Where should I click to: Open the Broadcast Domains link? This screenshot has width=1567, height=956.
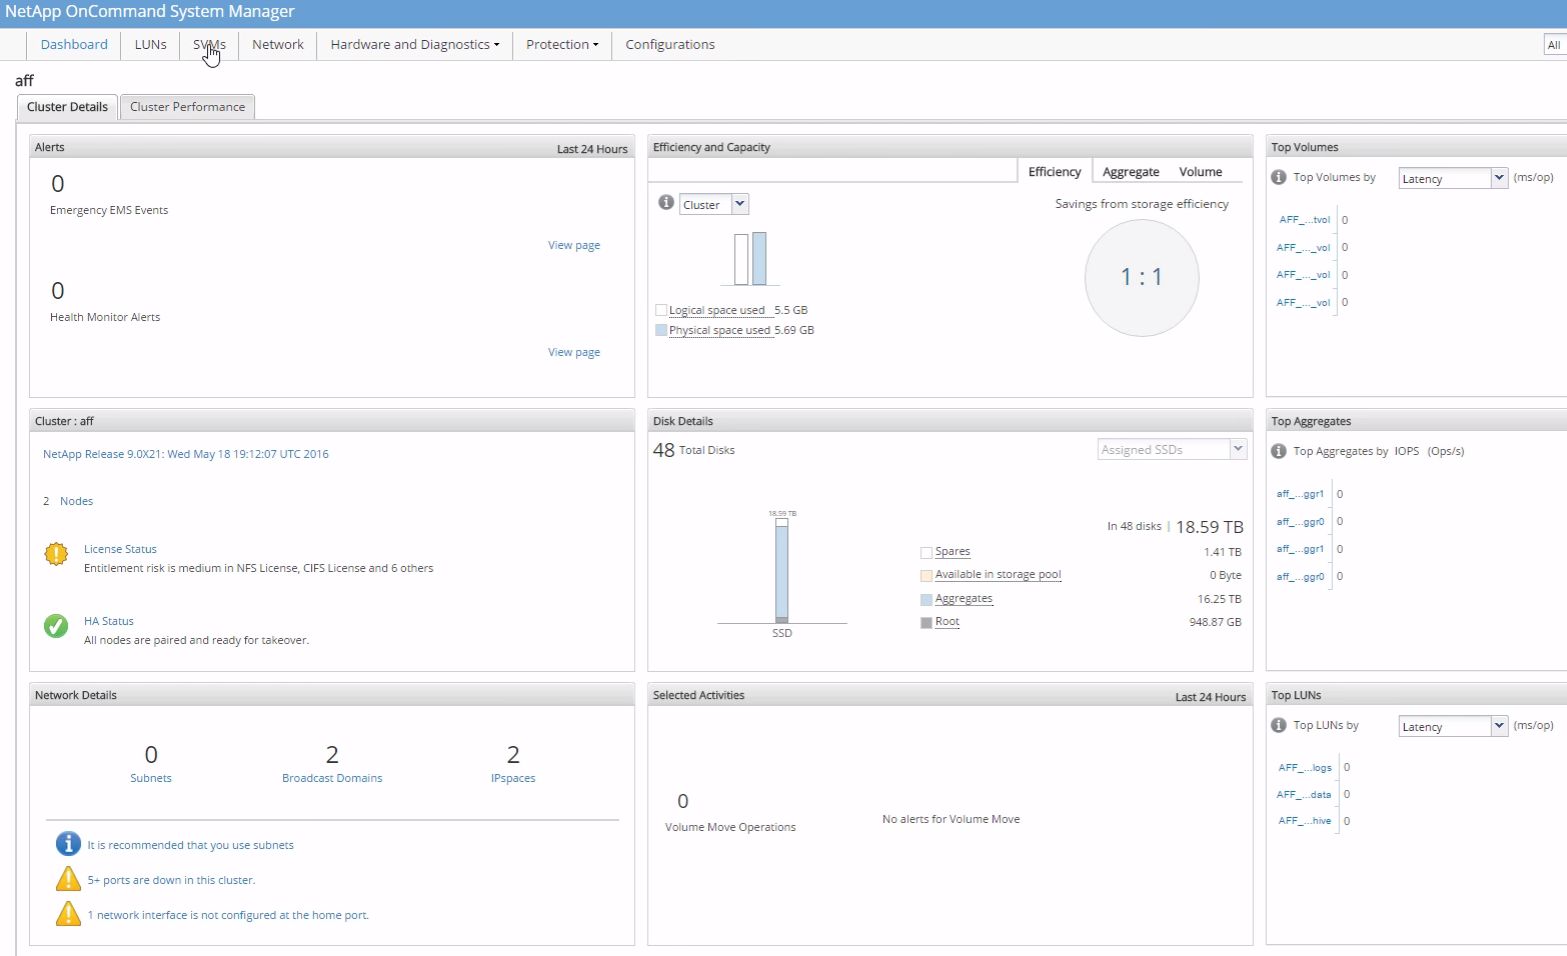click(332, 778)
